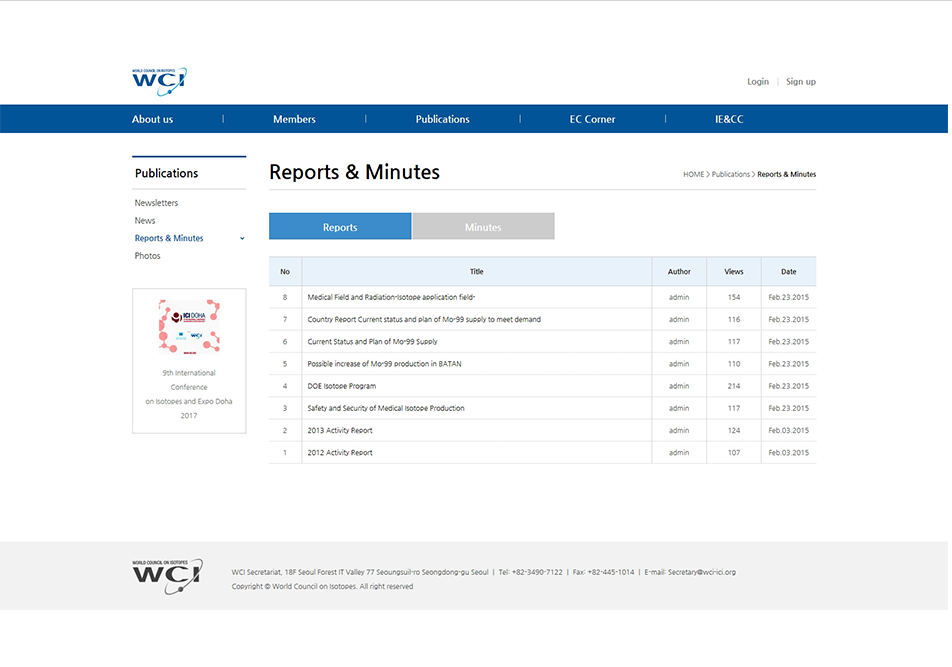The image size is (952, 667).
Task: Click the Sign up link
Action: [800, 82]
